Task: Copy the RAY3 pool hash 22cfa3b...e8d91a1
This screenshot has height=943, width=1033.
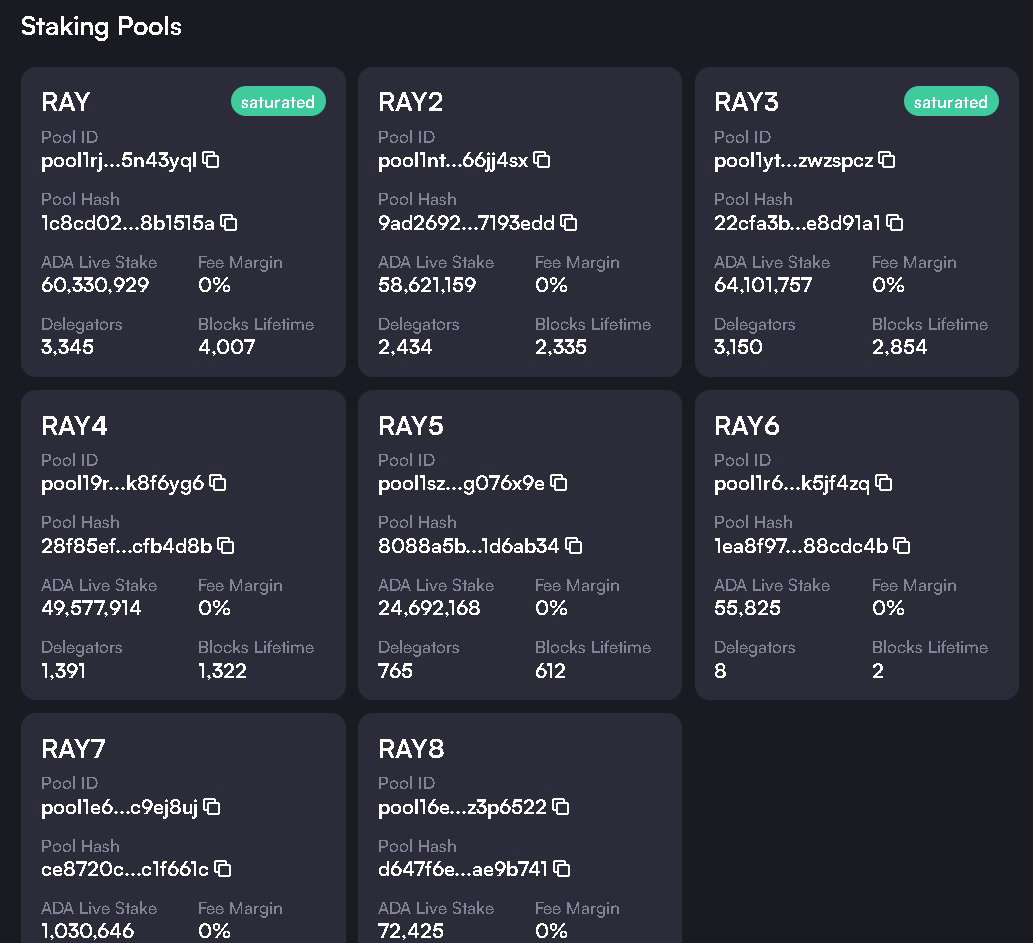Action: pos(895,223)
